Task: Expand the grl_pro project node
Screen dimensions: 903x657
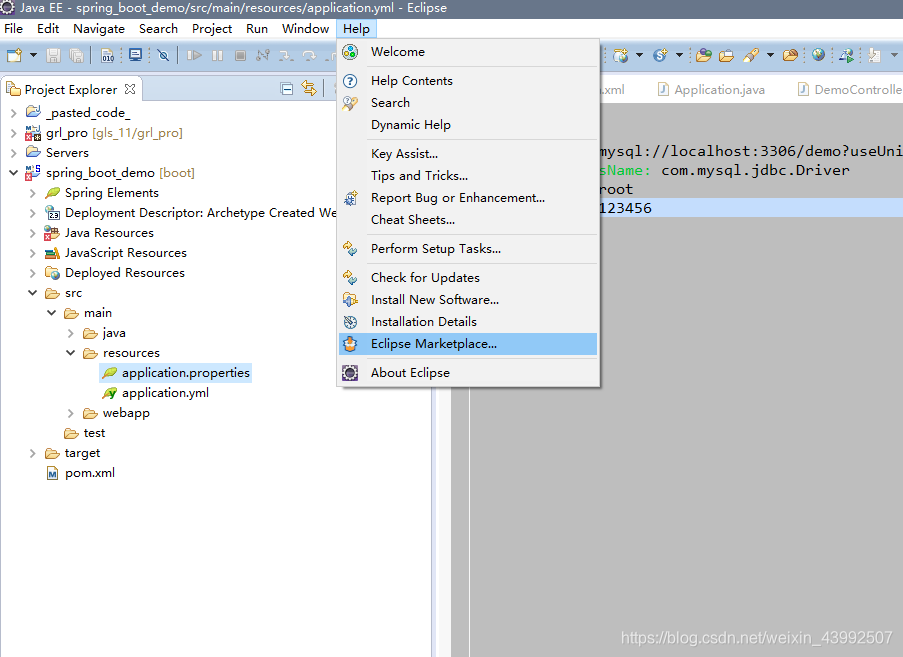Action: [14, 134]
